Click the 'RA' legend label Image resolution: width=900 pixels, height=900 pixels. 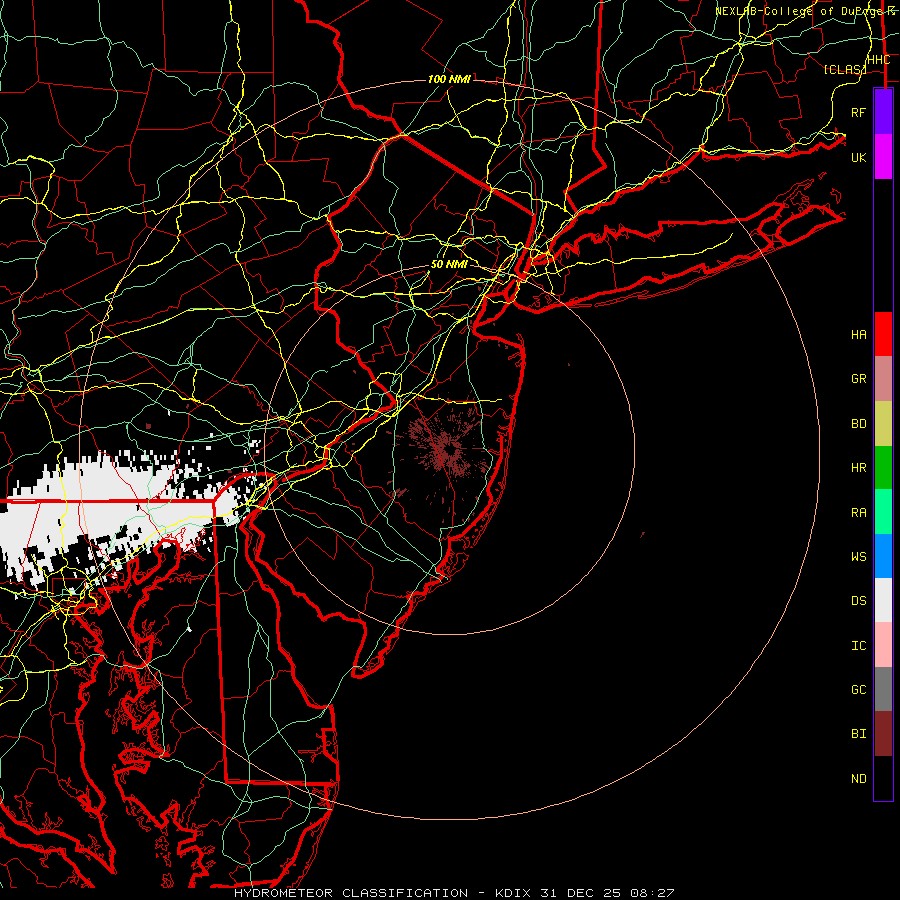[x=859, y=513]
